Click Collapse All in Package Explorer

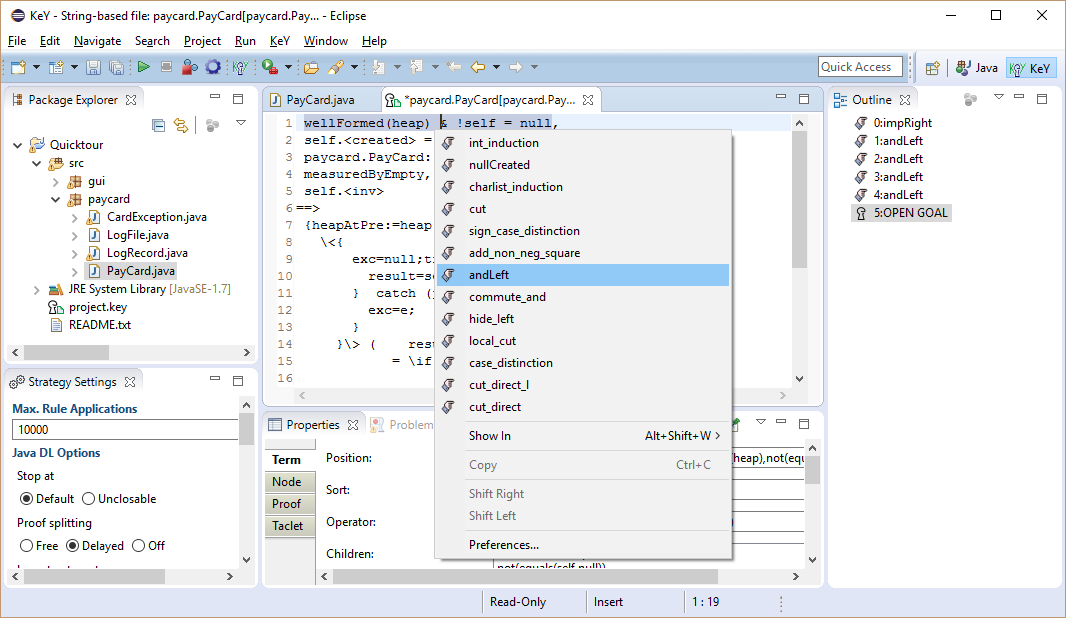pyautogui.click(x=158, y=125)
